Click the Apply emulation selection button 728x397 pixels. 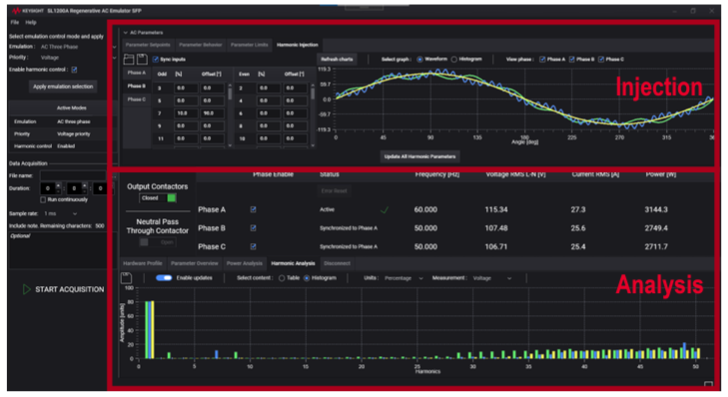coord(63,86)
